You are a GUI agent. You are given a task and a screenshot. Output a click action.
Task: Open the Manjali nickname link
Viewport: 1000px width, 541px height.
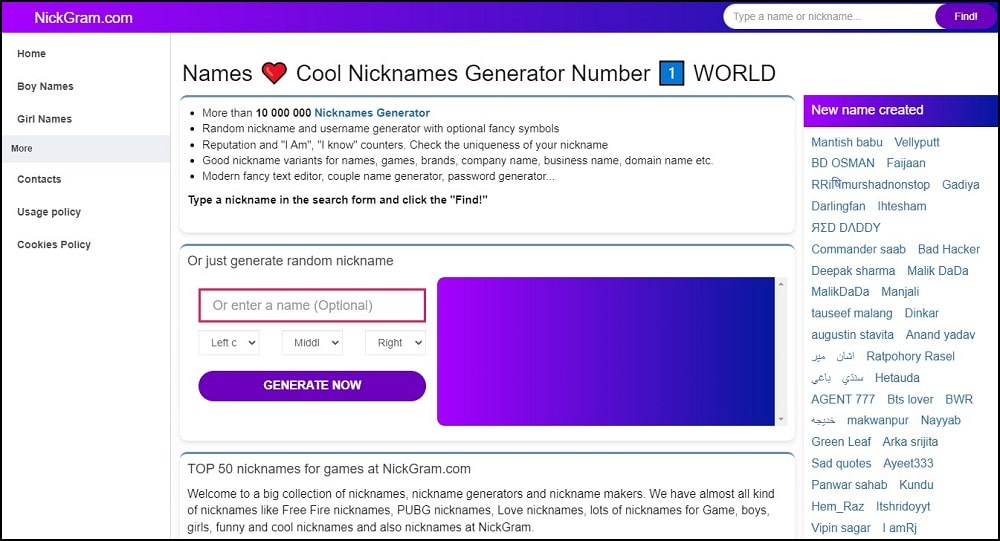point(900,292)
